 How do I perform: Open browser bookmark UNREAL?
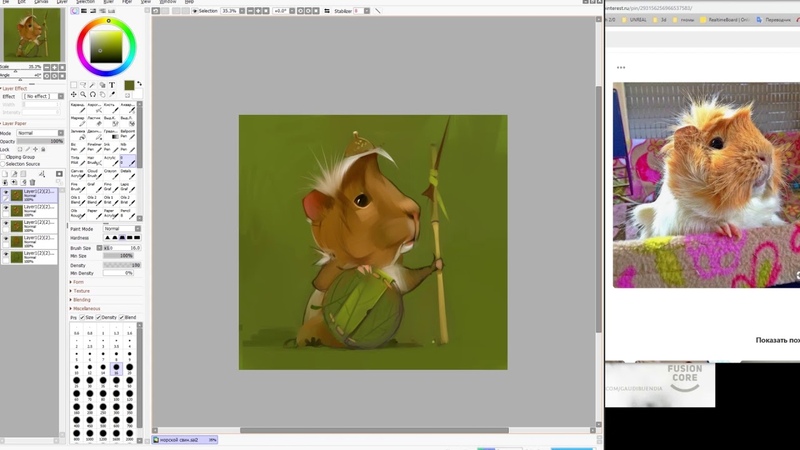(x=634, y=20)
